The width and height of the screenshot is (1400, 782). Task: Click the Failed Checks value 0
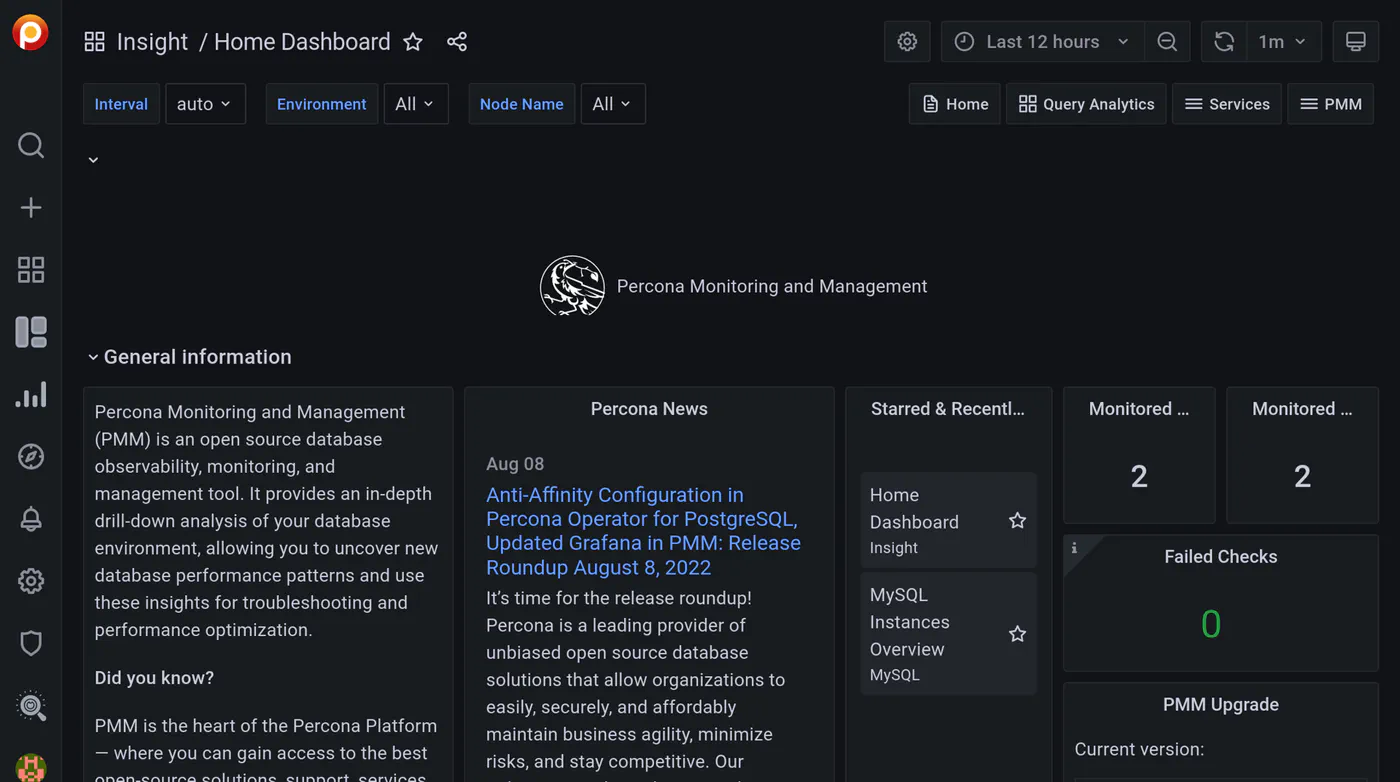coord(1211,625)
